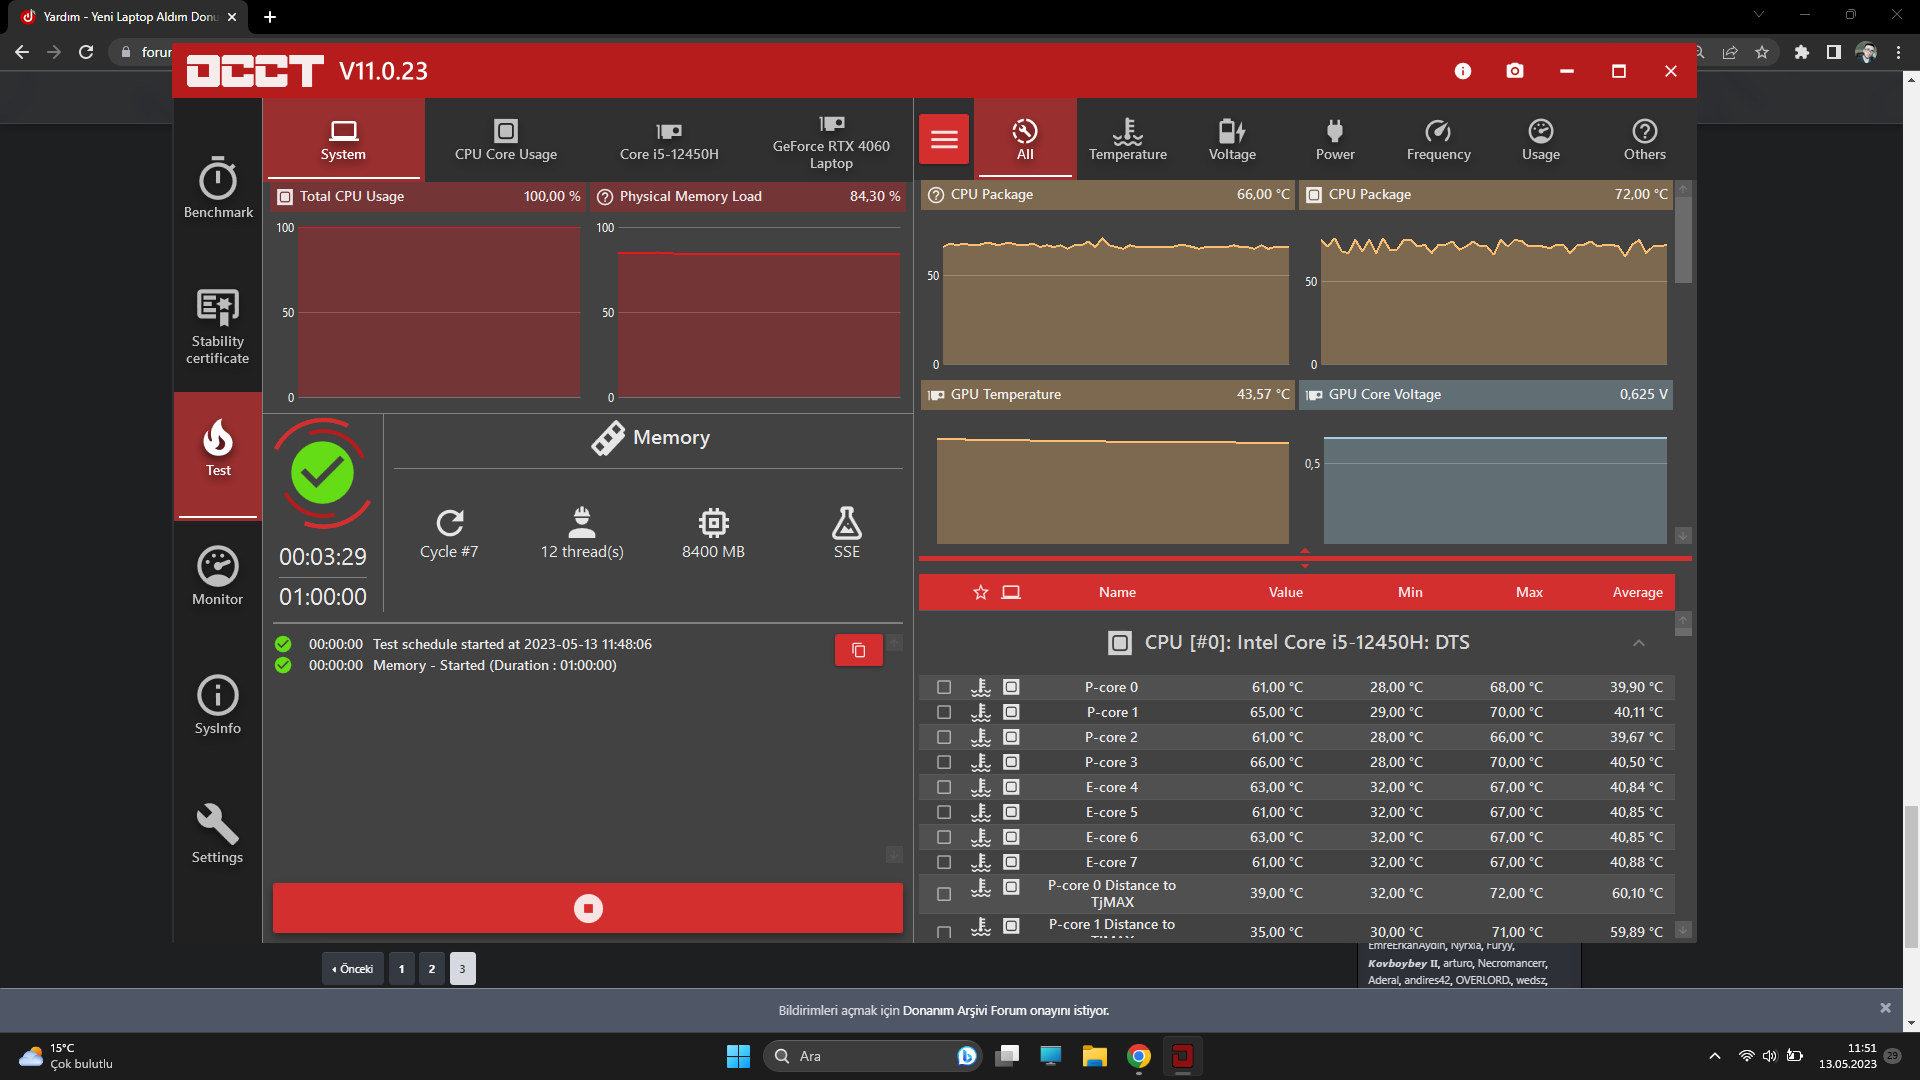Check the E-core 7 favorite checkbox
Viewport: 1920px width, 1080px height.
[944, 862]
